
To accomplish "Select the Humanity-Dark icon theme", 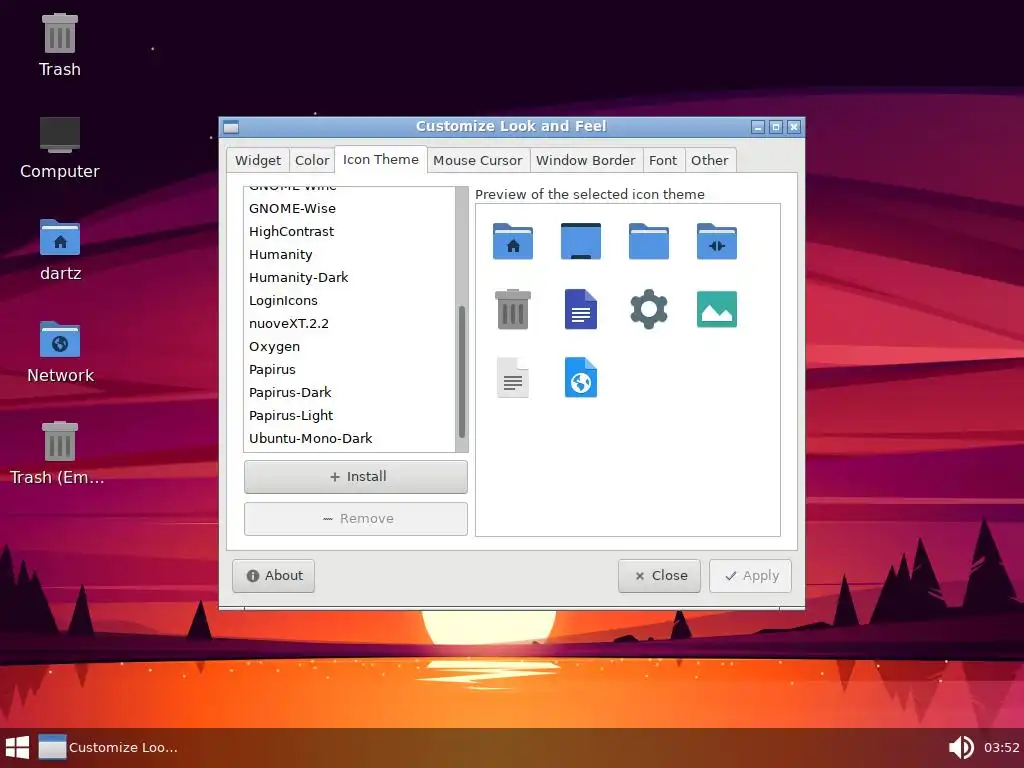I will coord(349,278).
